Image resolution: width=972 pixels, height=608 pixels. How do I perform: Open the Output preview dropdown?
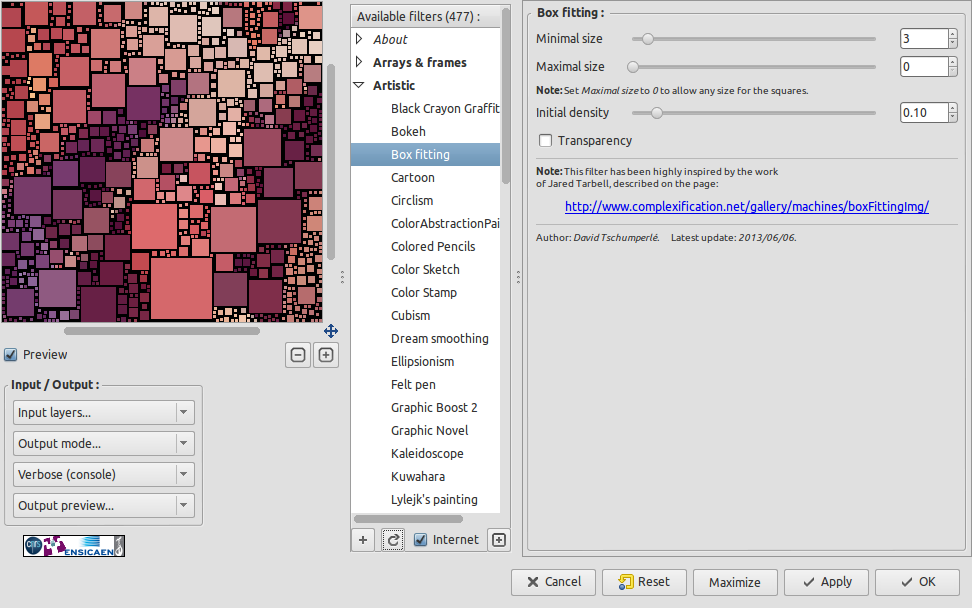click(104, 506)
